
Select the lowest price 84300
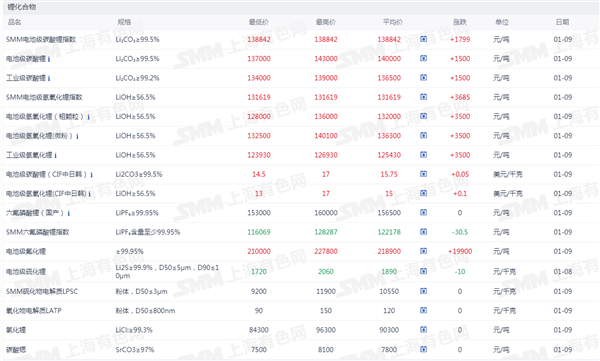point(259,330)
